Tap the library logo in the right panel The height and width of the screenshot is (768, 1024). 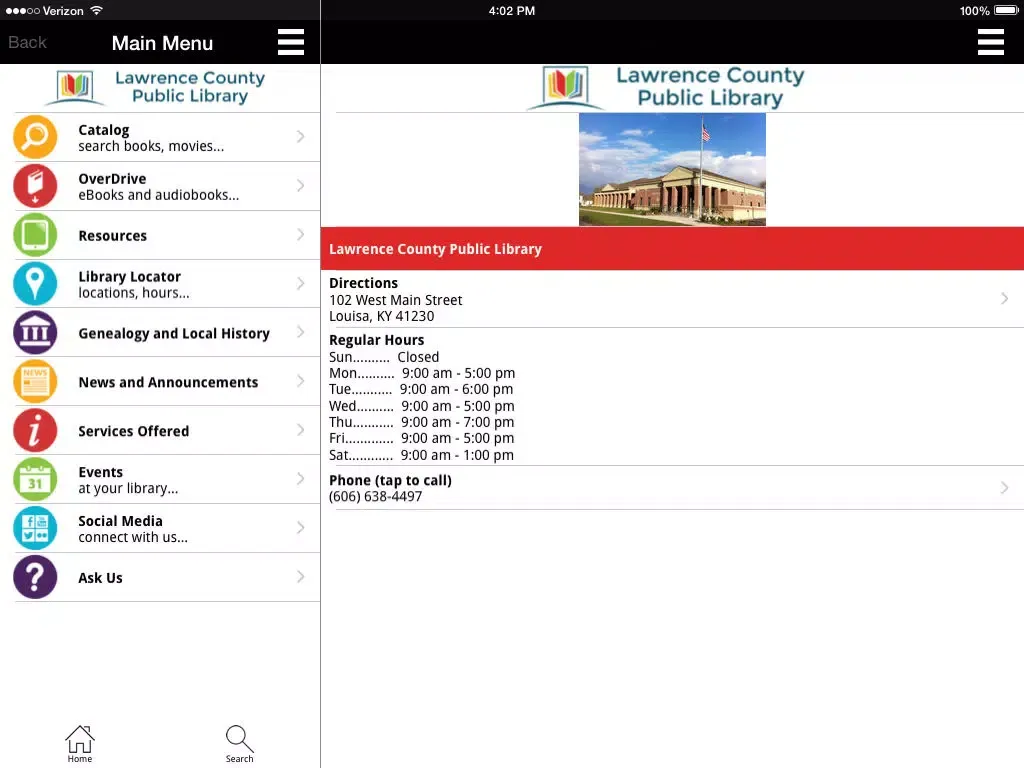click(666, 87)
